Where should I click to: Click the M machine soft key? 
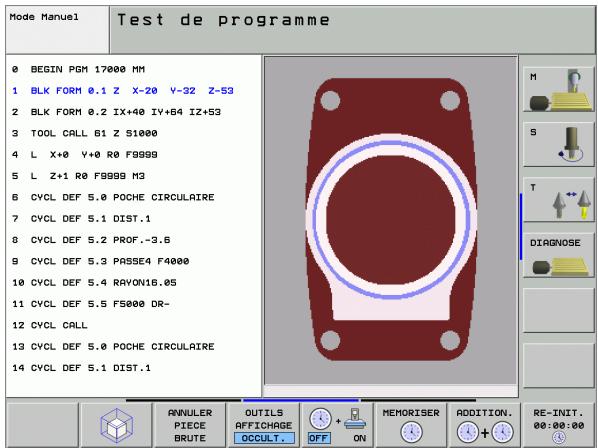[558, 90]
